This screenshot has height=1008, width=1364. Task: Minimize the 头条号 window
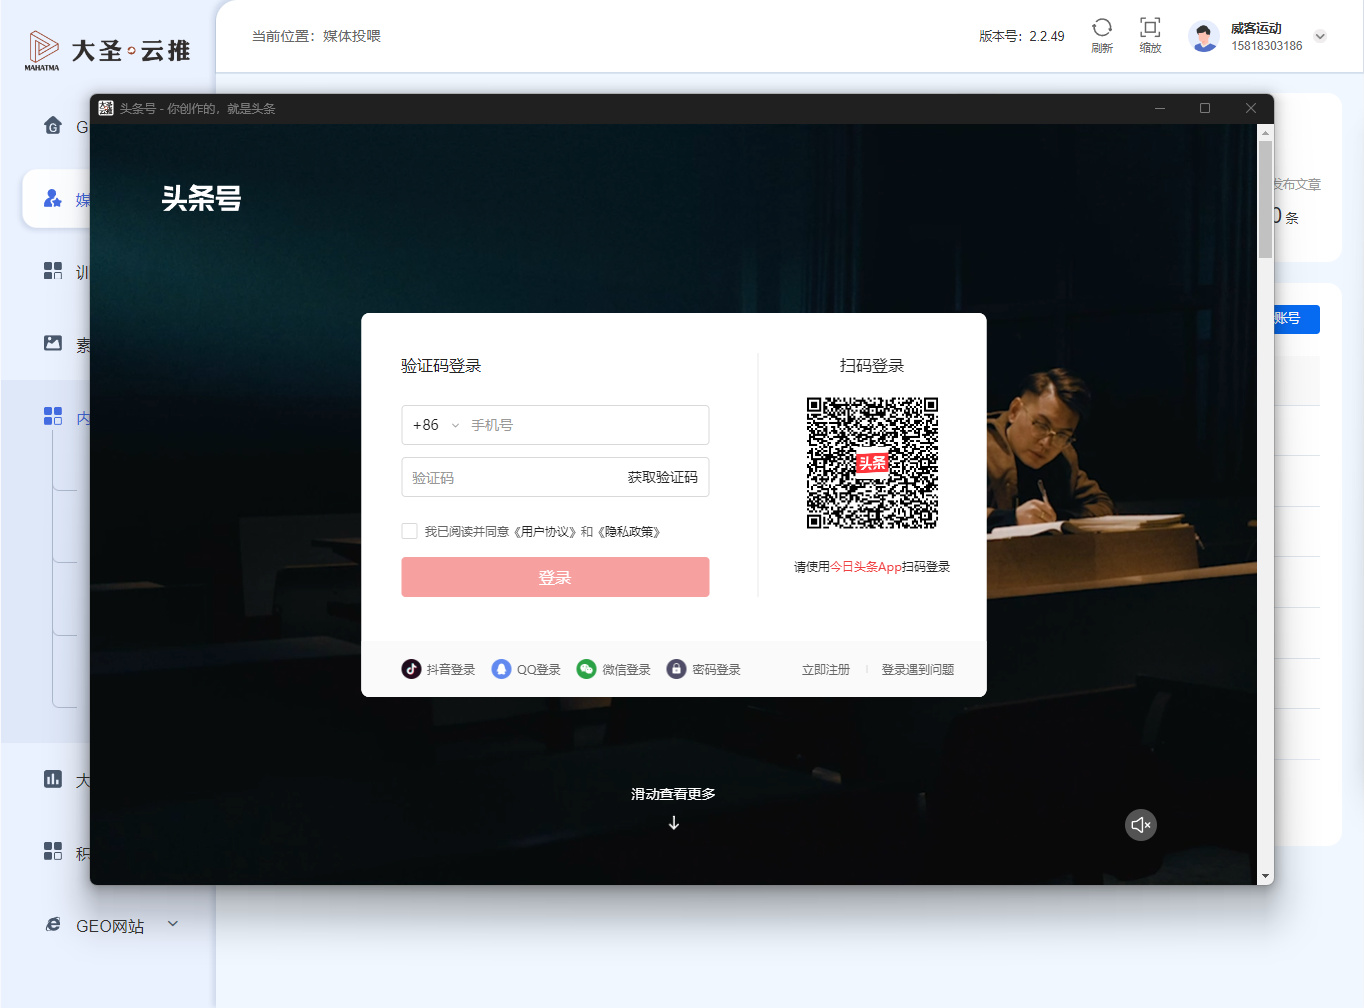1160,108
